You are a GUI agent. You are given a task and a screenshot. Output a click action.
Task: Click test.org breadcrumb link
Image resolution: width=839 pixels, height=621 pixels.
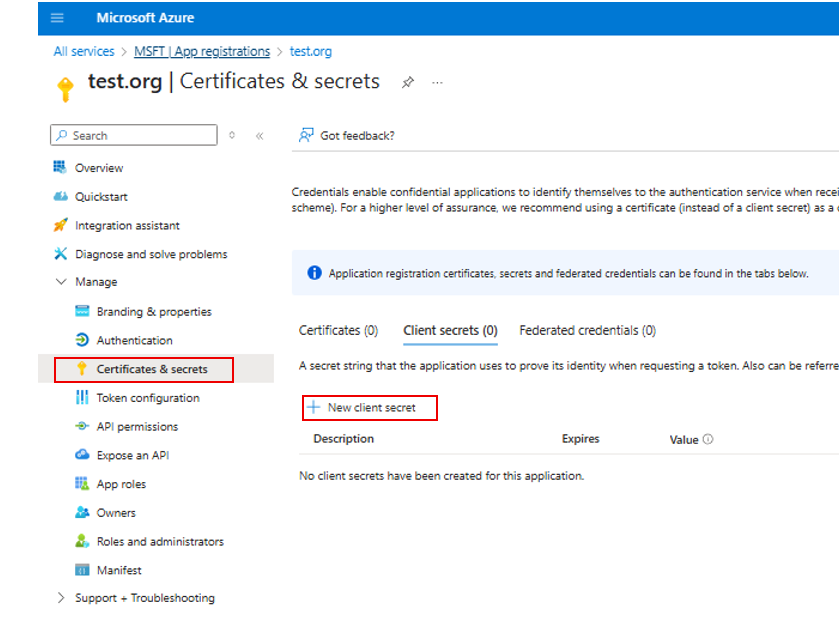pos(310,51)
